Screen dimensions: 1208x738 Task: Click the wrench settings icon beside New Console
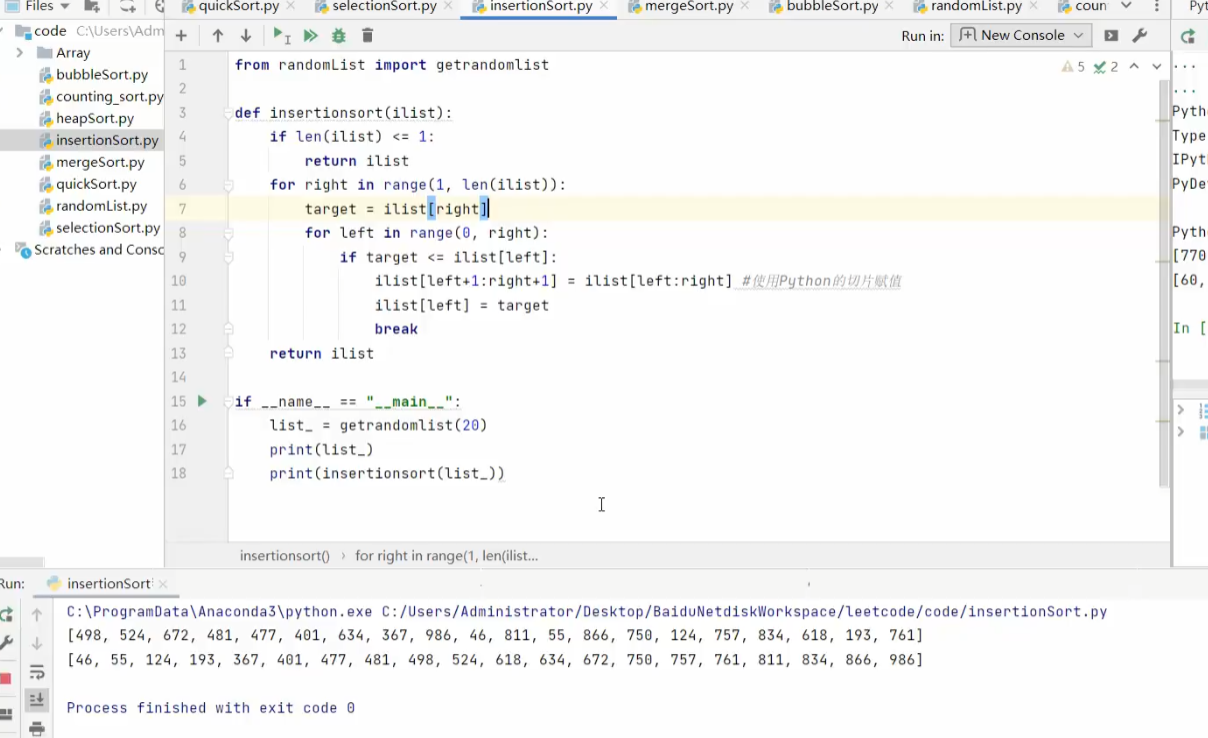(1139, 36)
